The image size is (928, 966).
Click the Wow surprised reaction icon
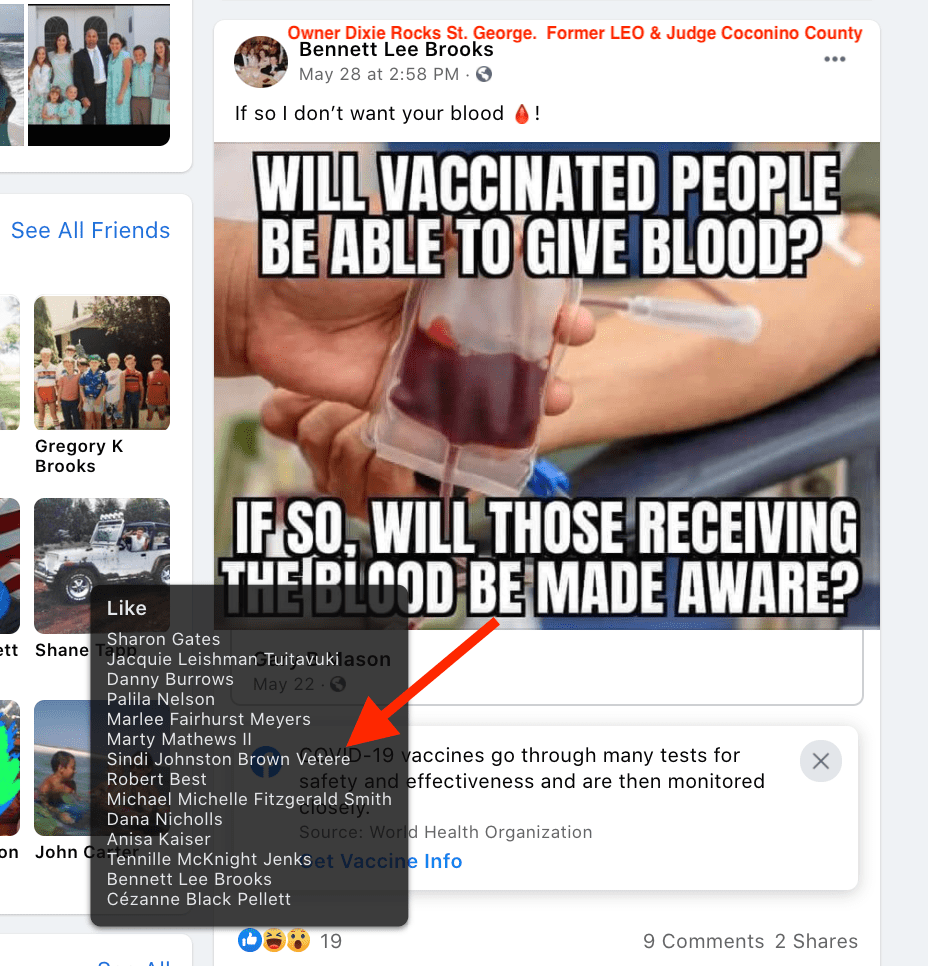pos(298,940)
